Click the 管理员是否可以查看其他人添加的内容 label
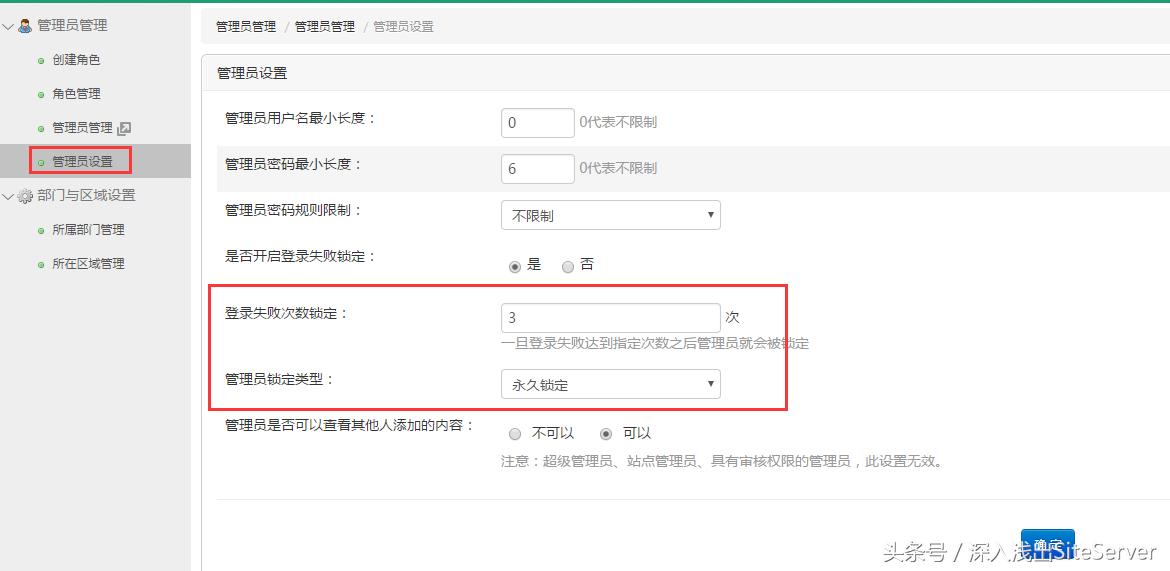 point(350,425)
